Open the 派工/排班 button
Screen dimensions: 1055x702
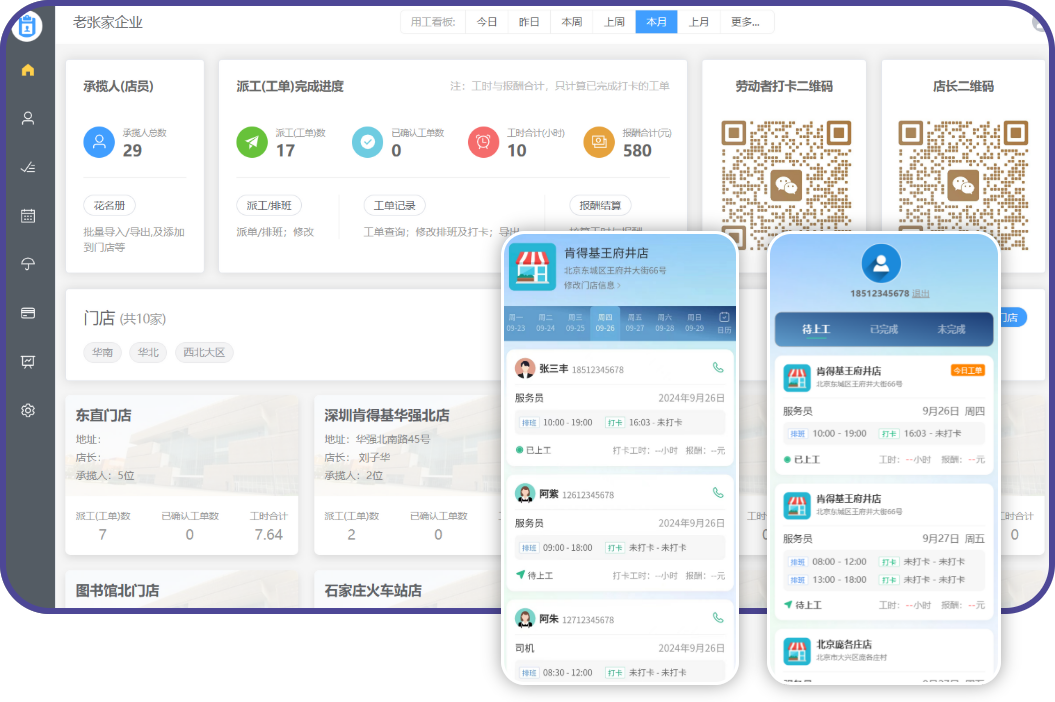(x=269, y=205)
